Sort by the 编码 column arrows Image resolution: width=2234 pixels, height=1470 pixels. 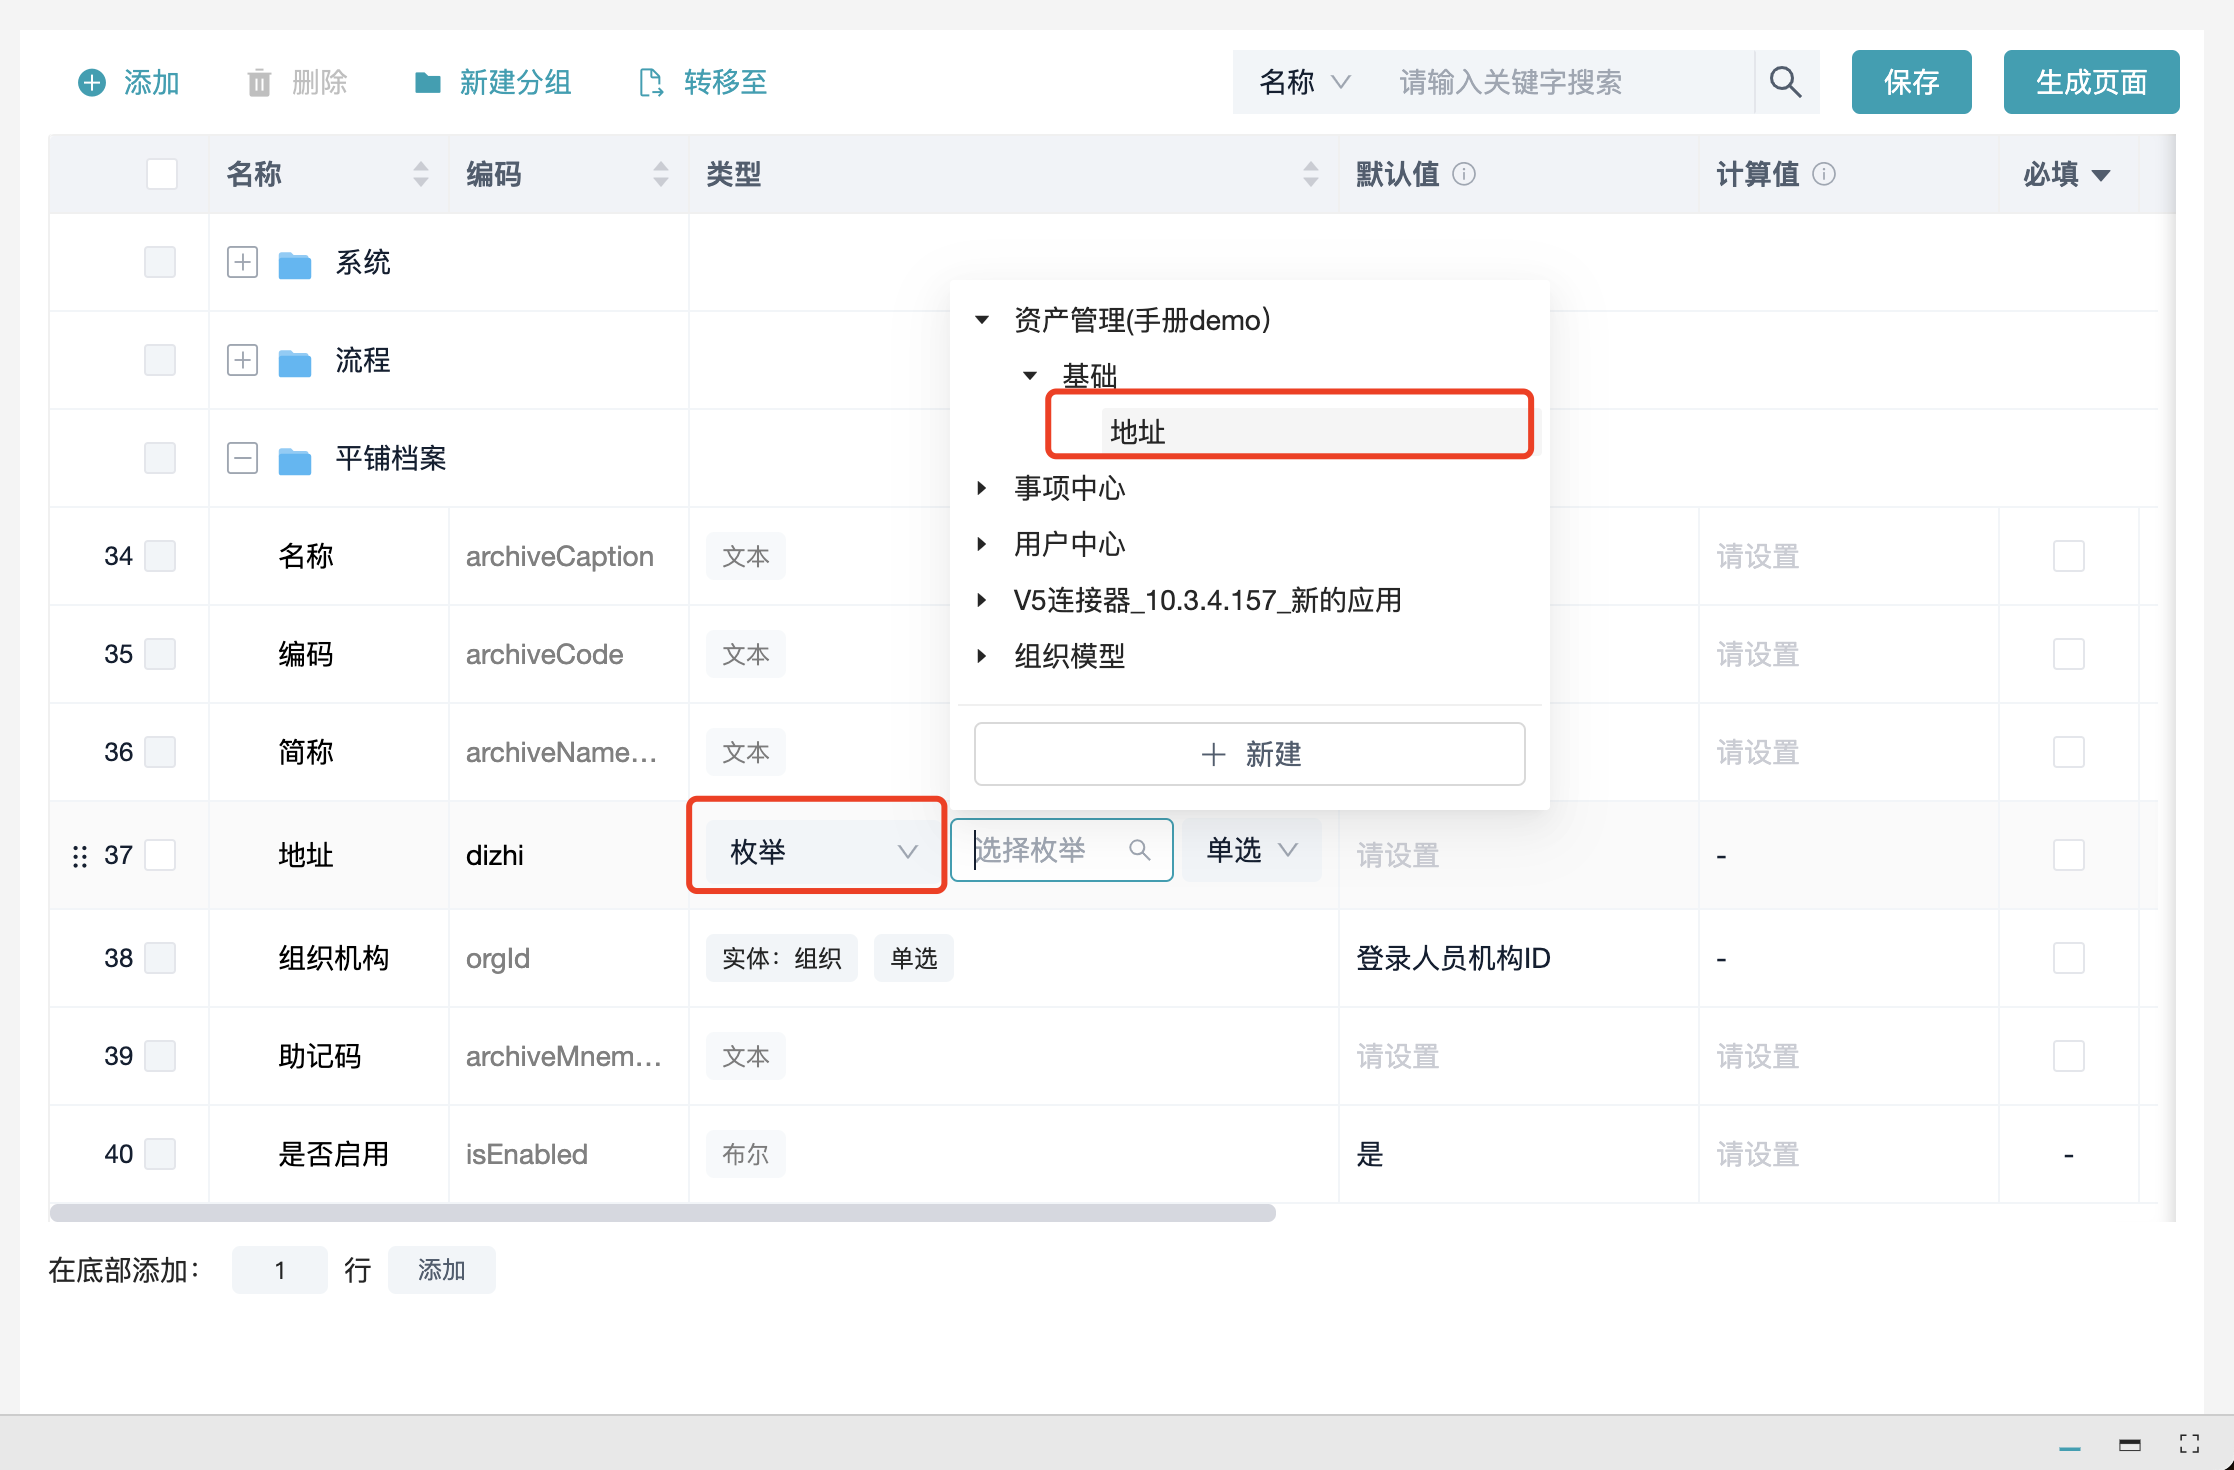click(x=661, y=174)
